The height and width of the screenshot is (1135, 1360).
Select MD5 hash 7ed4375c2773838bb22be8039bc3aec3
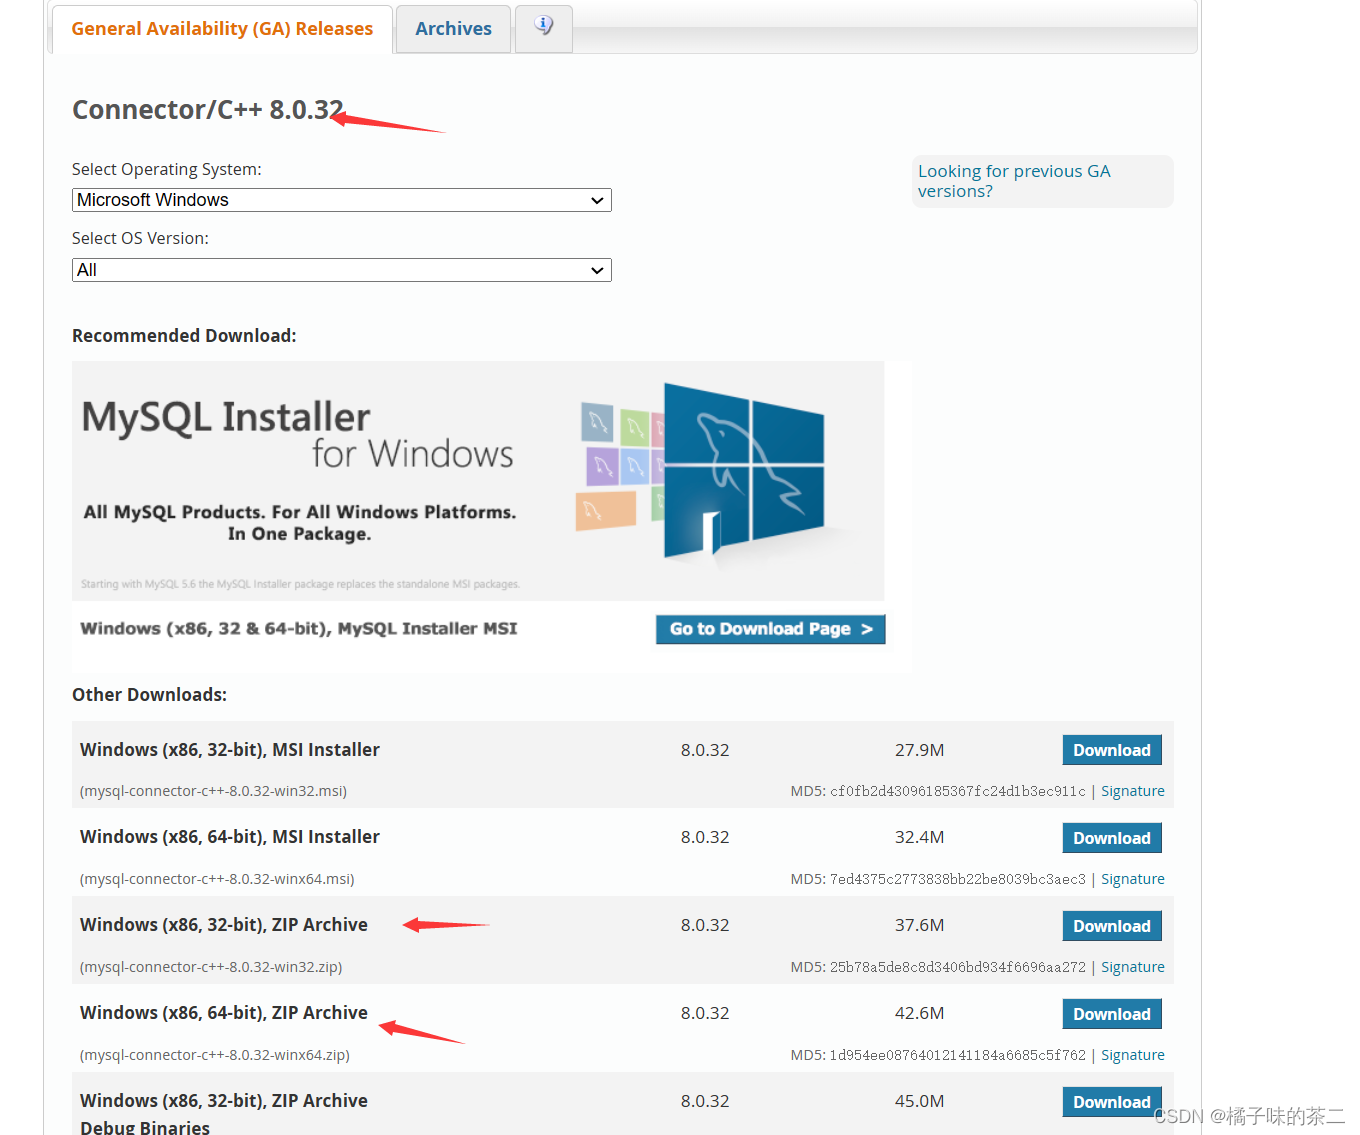(958, 879)
